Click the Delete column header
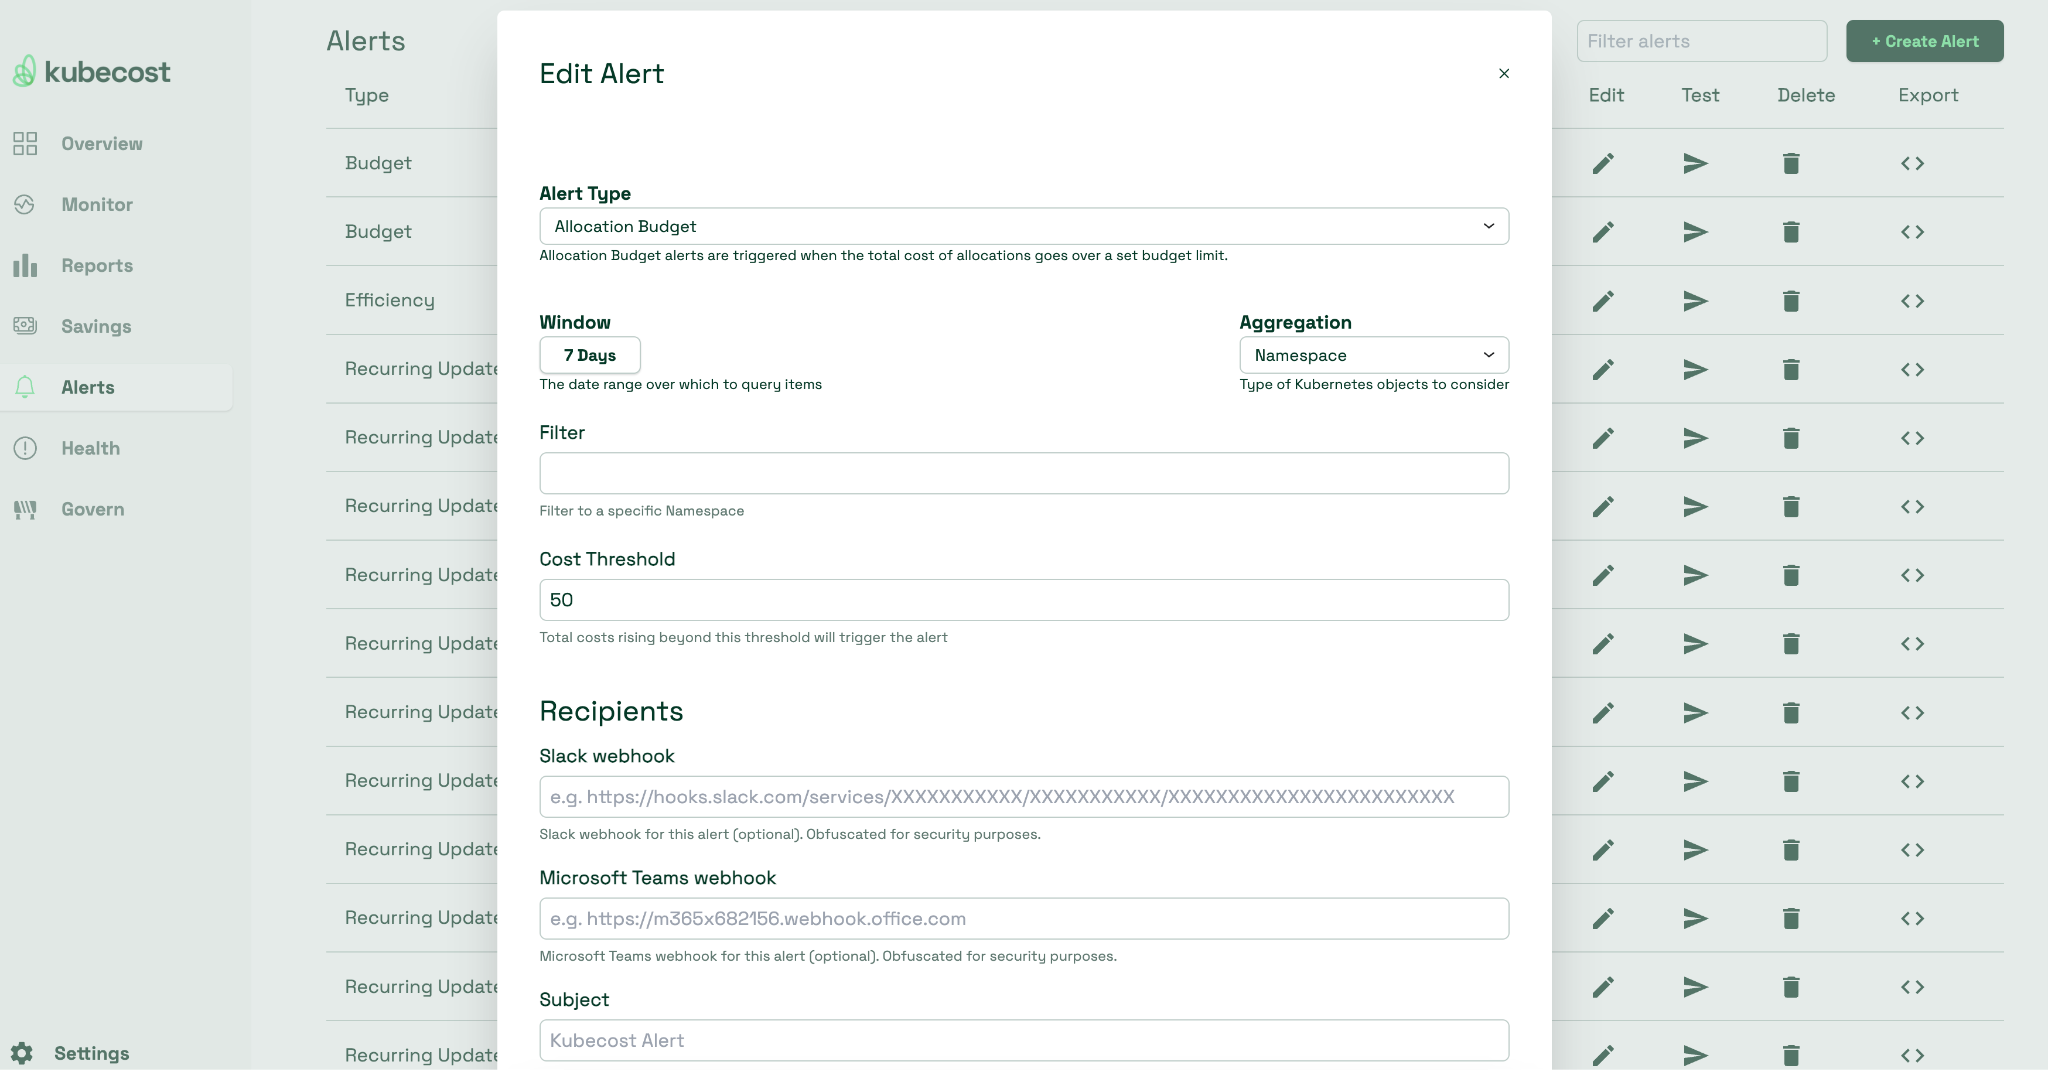 tap(1806, 95)
